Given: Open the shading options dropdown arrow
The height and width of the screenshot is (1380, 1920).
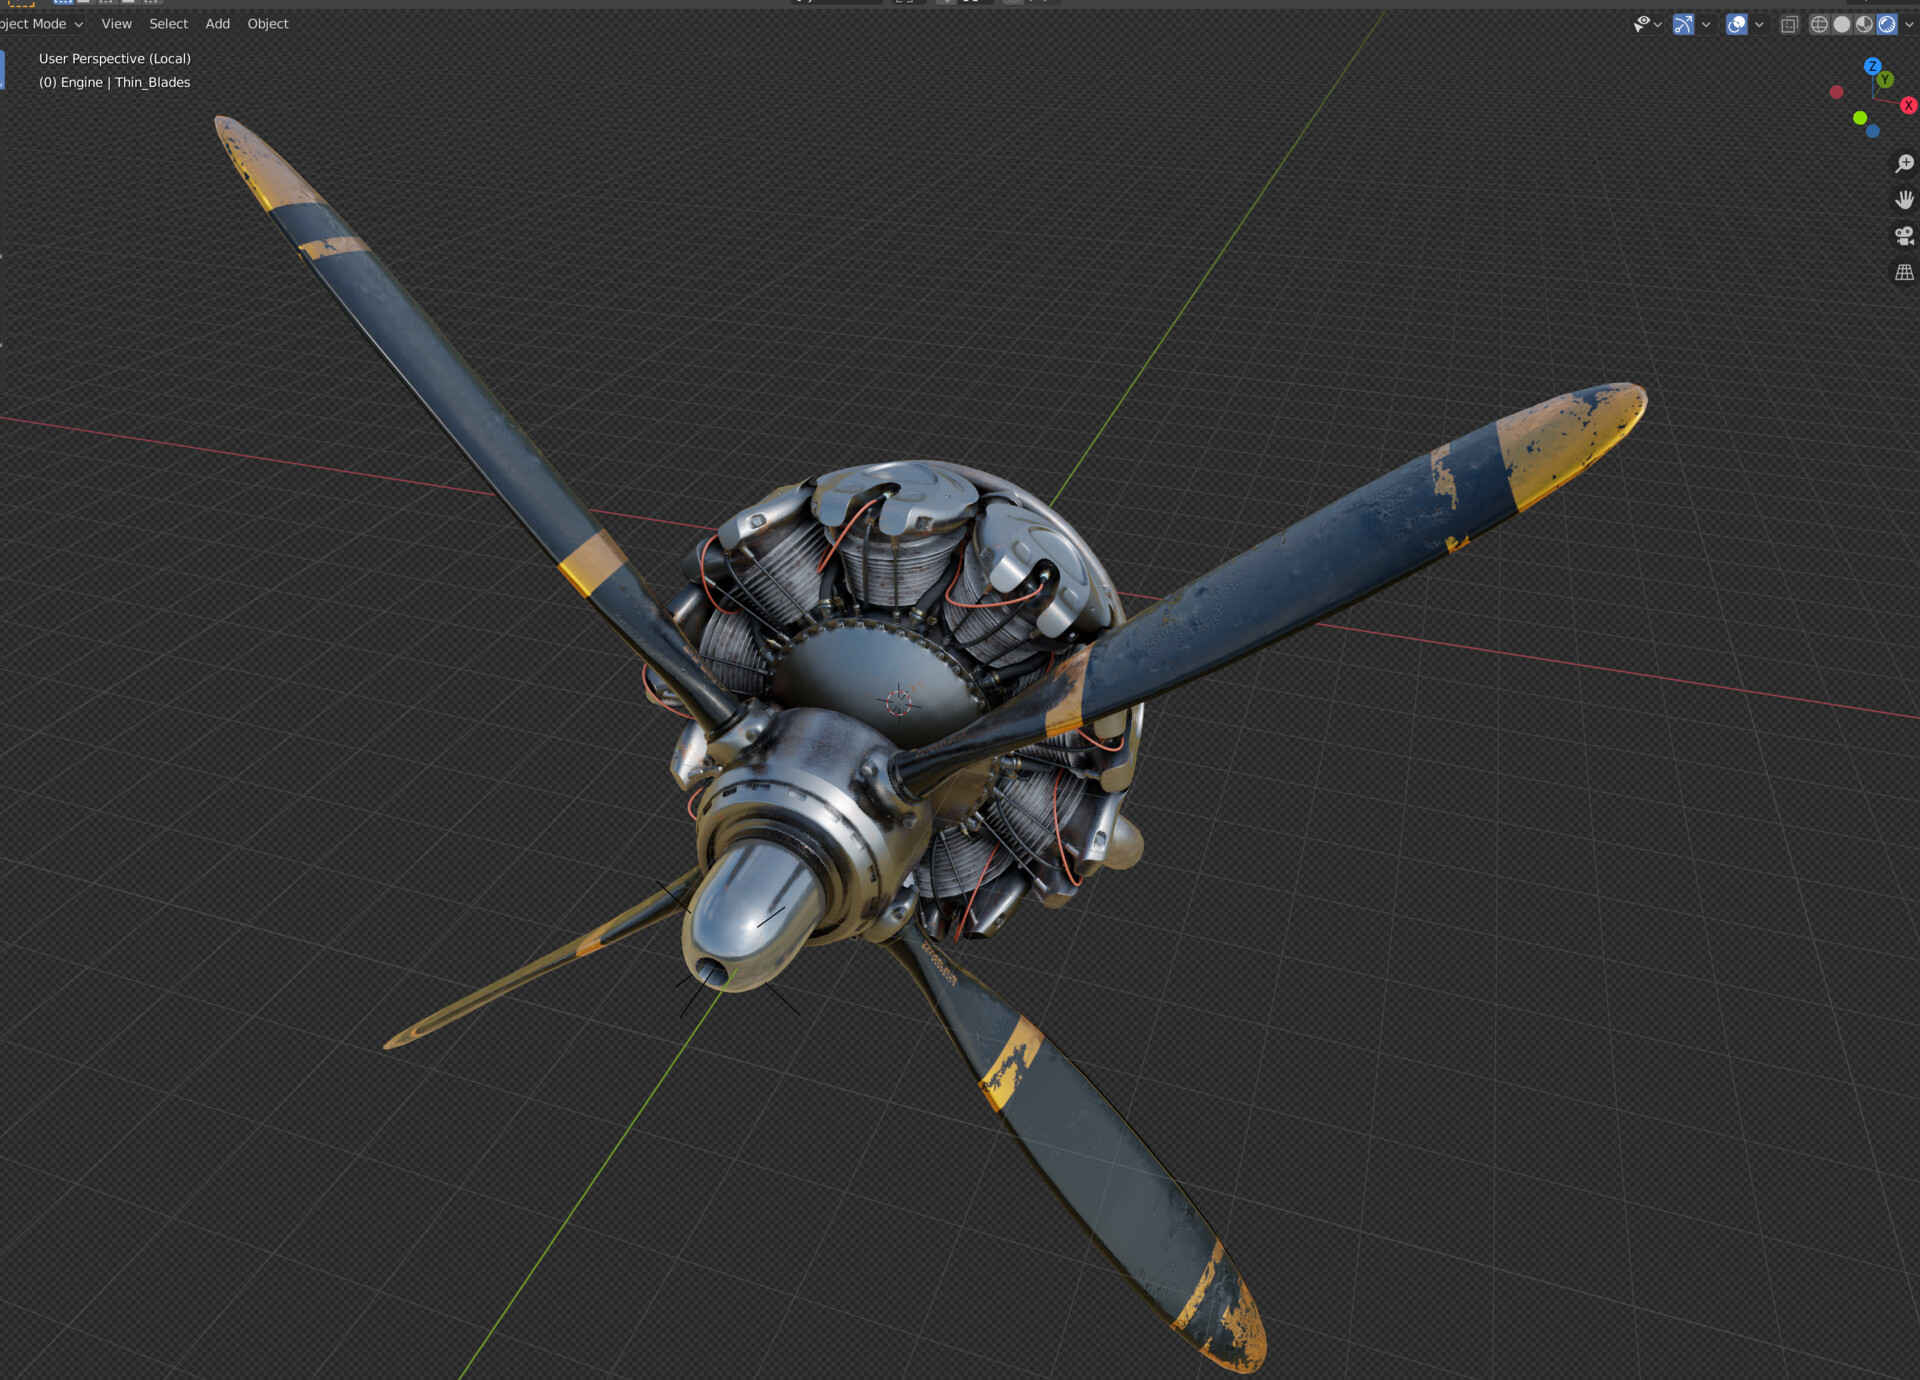Looking at the screenshot, I should [1908, 24].
